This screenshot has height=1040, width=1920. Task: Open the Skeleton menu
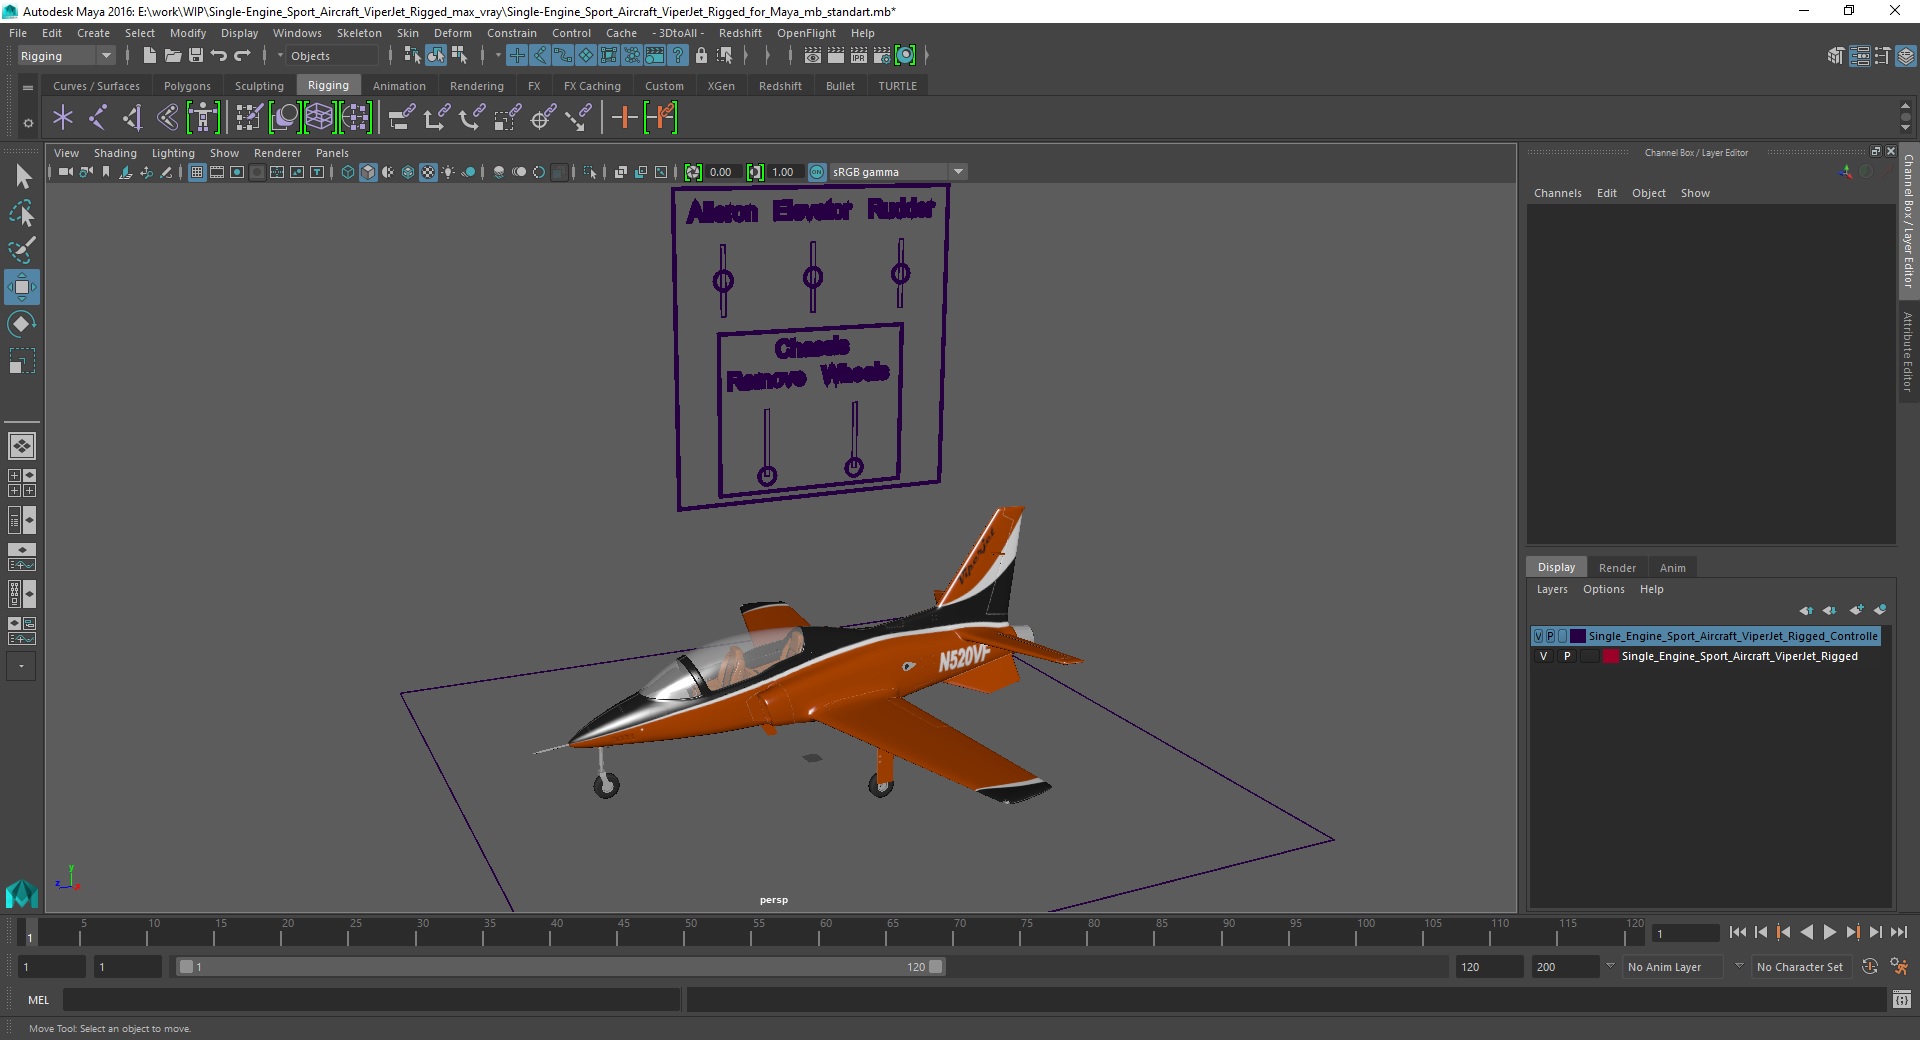click(x=359, y=33)
